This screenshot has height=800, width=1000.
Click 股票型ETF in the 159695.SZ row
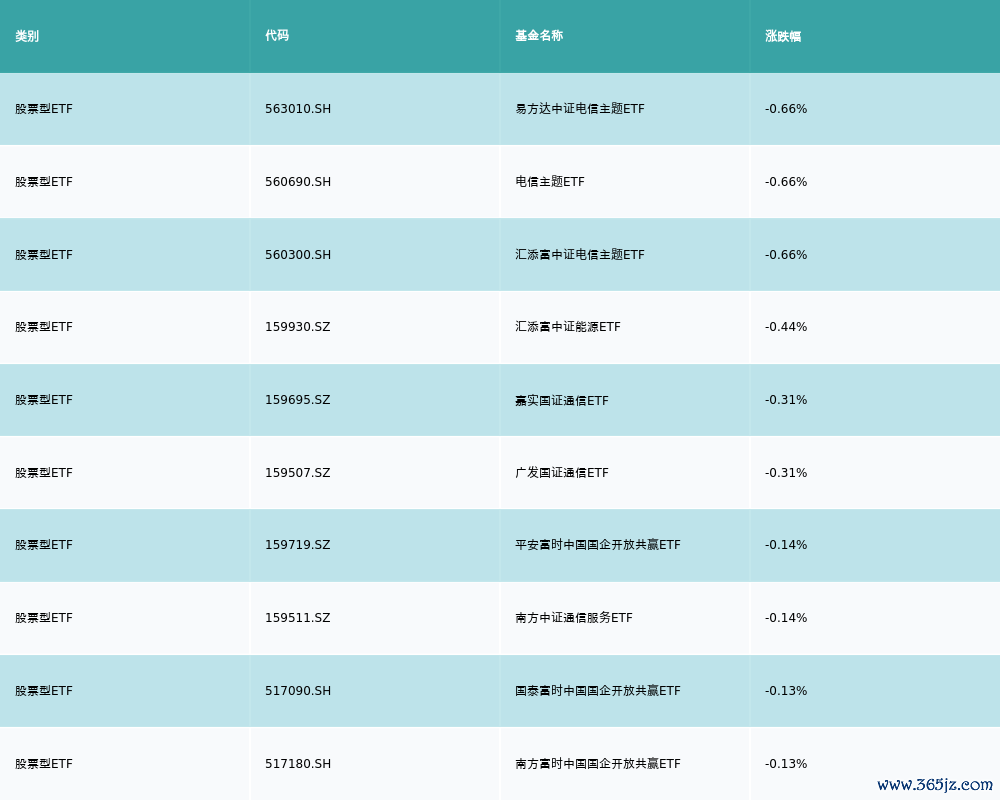pos(44,400)
